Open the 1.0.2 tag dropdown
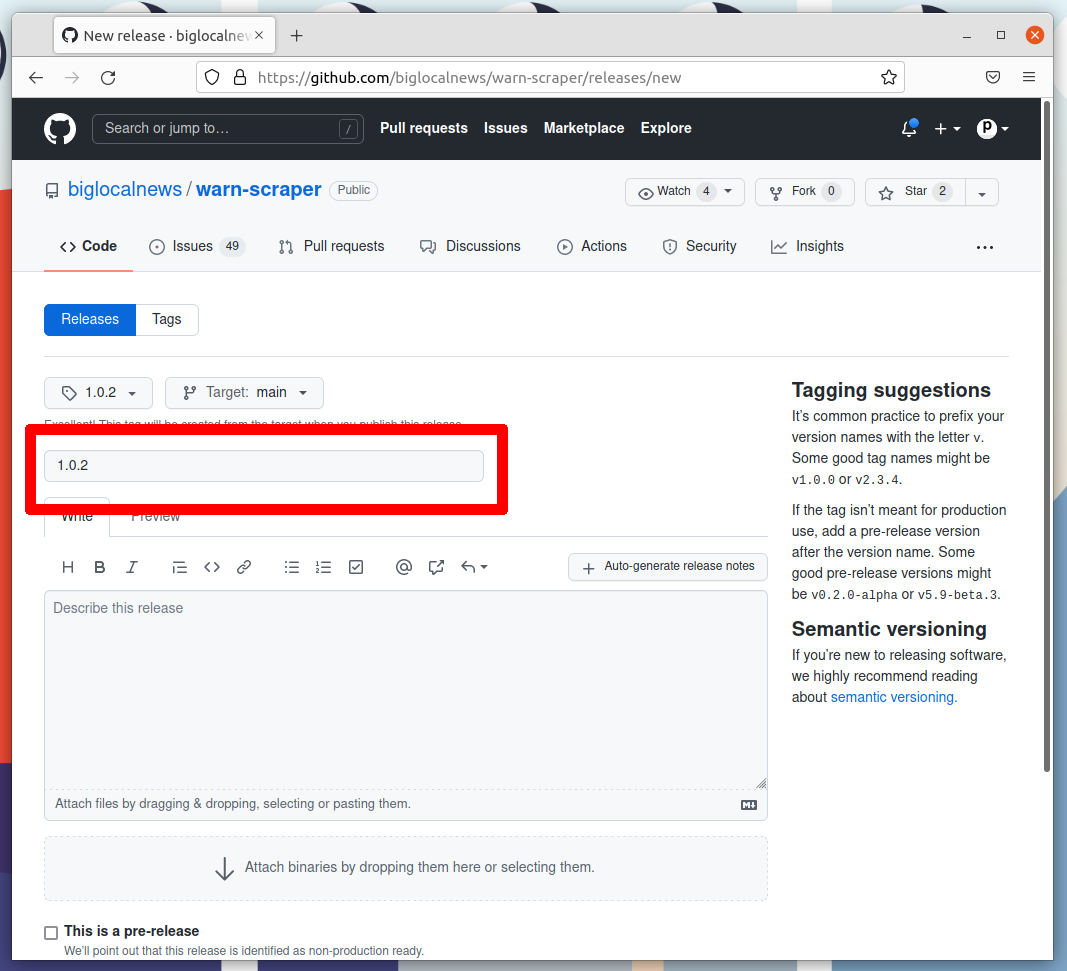 tap(99, 393)
